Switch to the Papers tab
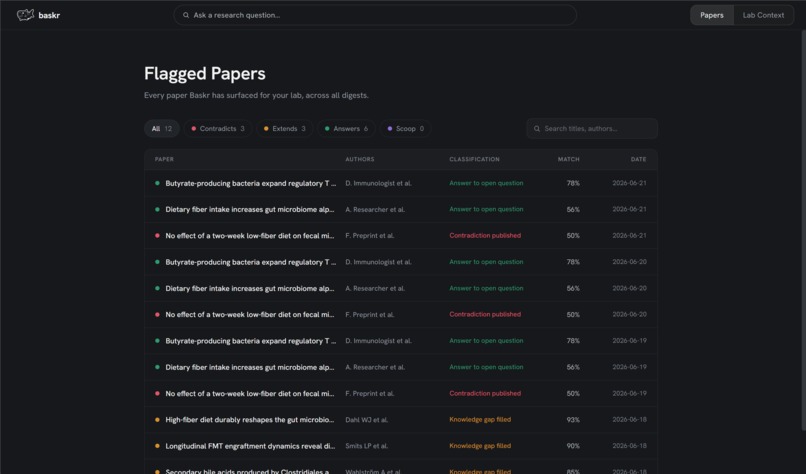Viewport: 806px width, 474px height. click(711, 15)
